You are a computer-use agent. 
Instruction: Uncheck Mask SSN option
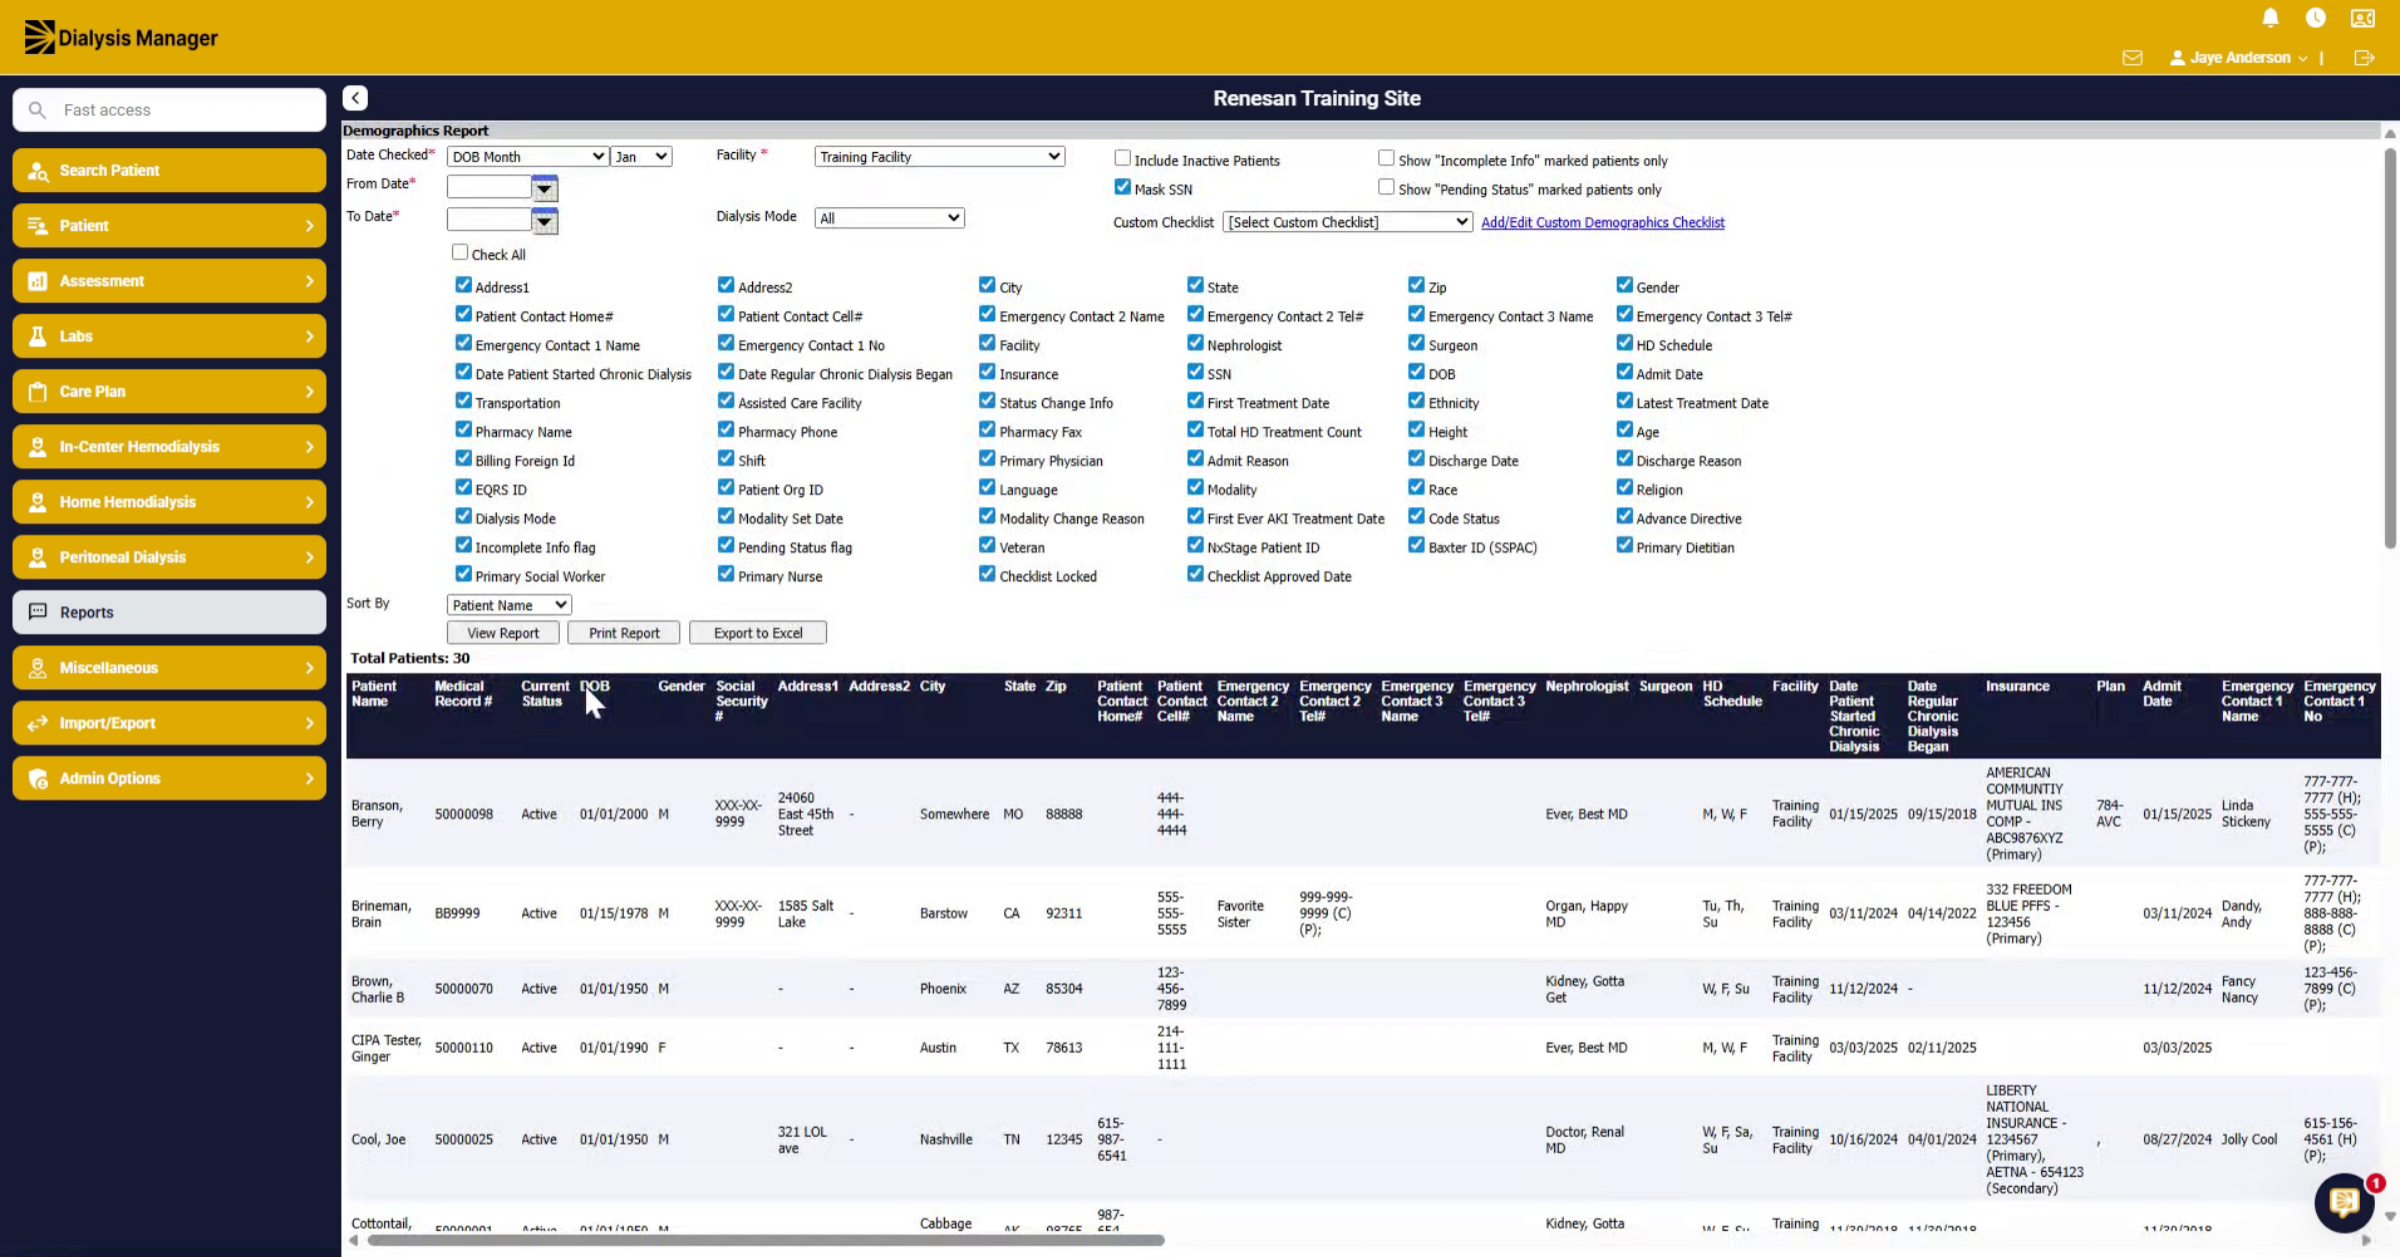pyautogui.click(x=1122, y=188)
